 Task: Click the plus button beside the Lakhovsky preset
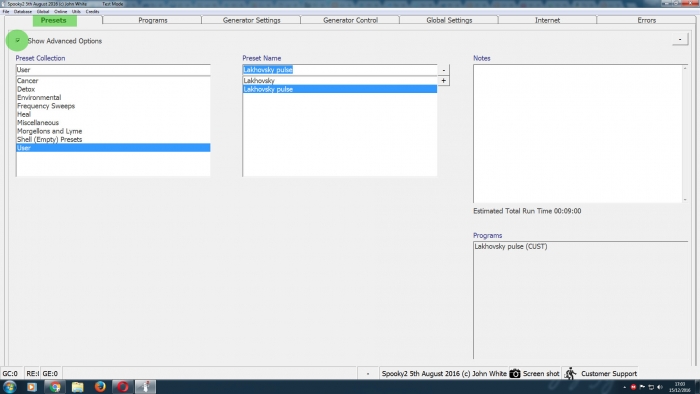[x=443, y=81]
